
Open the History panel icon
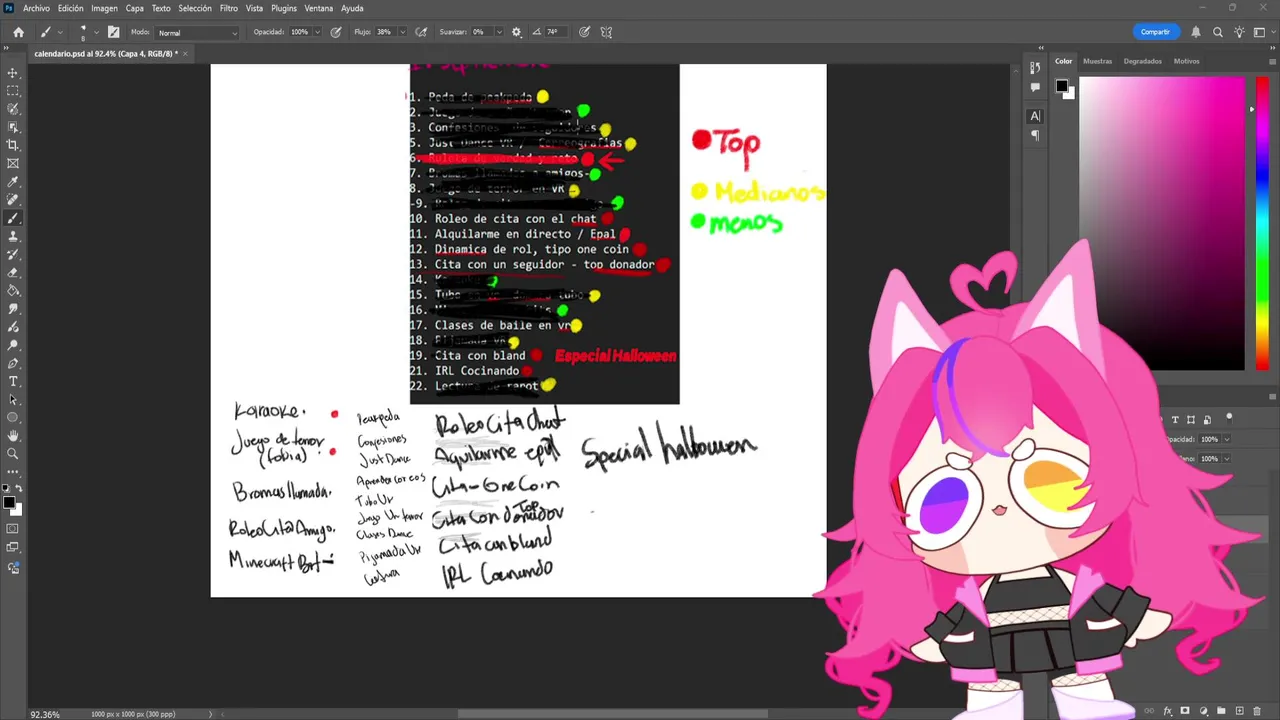(x=1035, y=68)
